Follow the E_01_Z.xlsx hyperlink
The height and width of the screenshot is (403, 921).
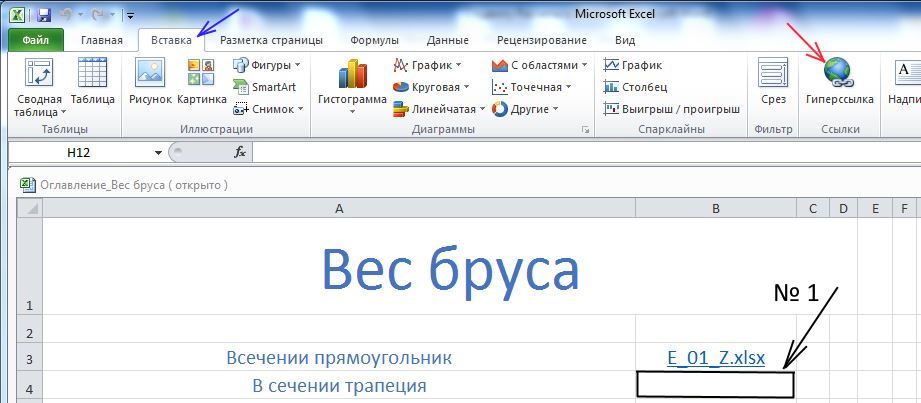coord(715,358)
